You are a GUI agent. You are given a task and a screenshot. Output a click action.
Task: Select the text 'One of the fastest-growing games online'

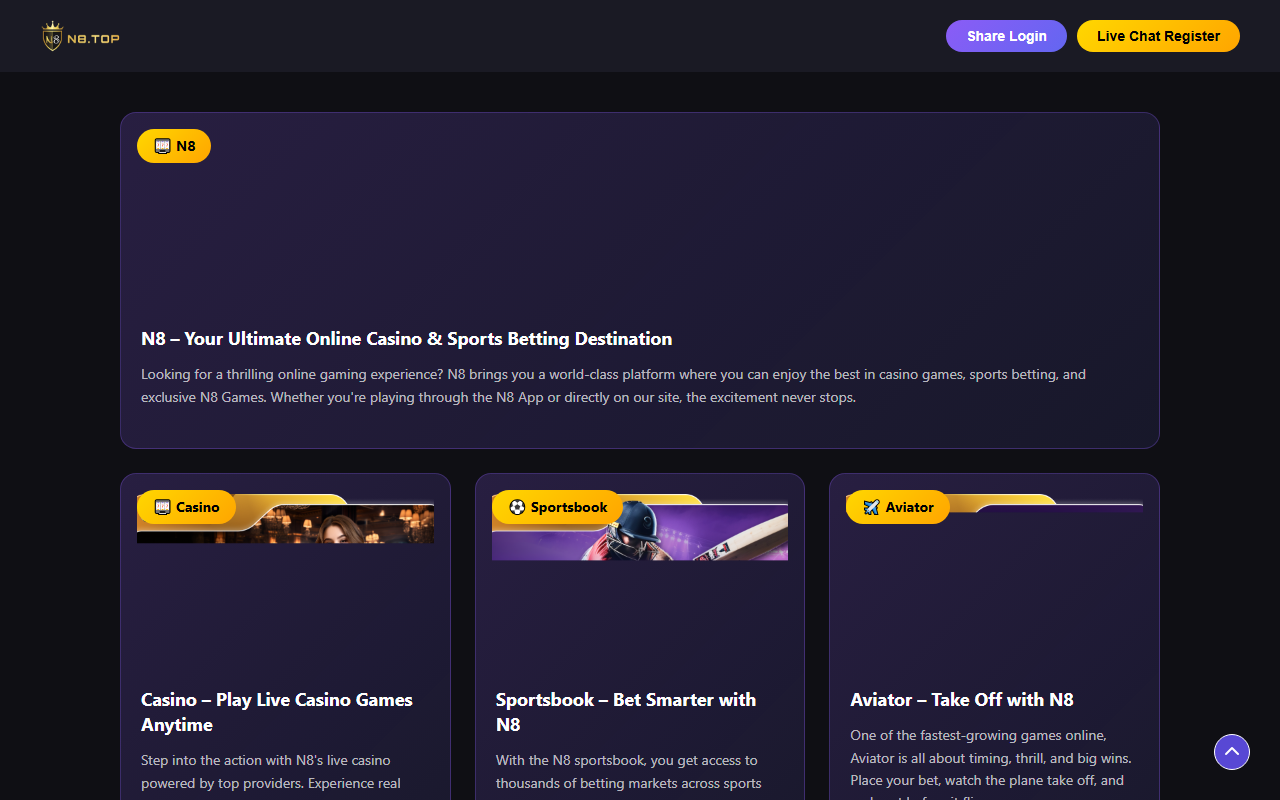pyautogui.click(x=978, y=735)
